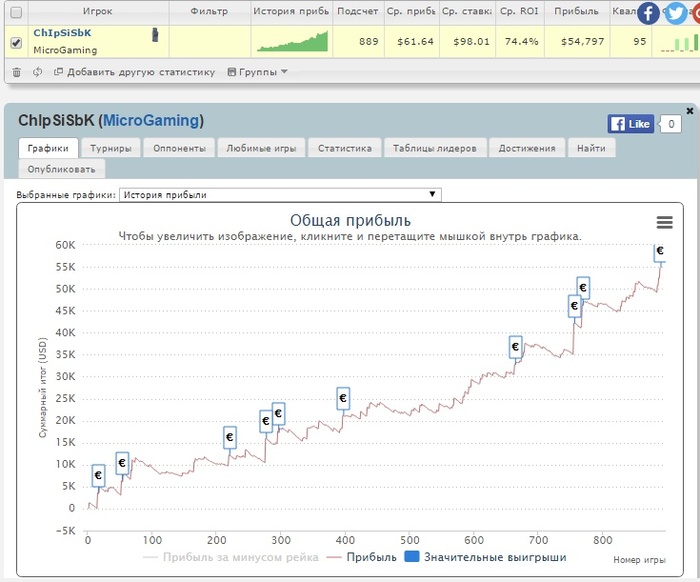Uncheck the ChIpSiSbK row checkbox

[15, 42]
